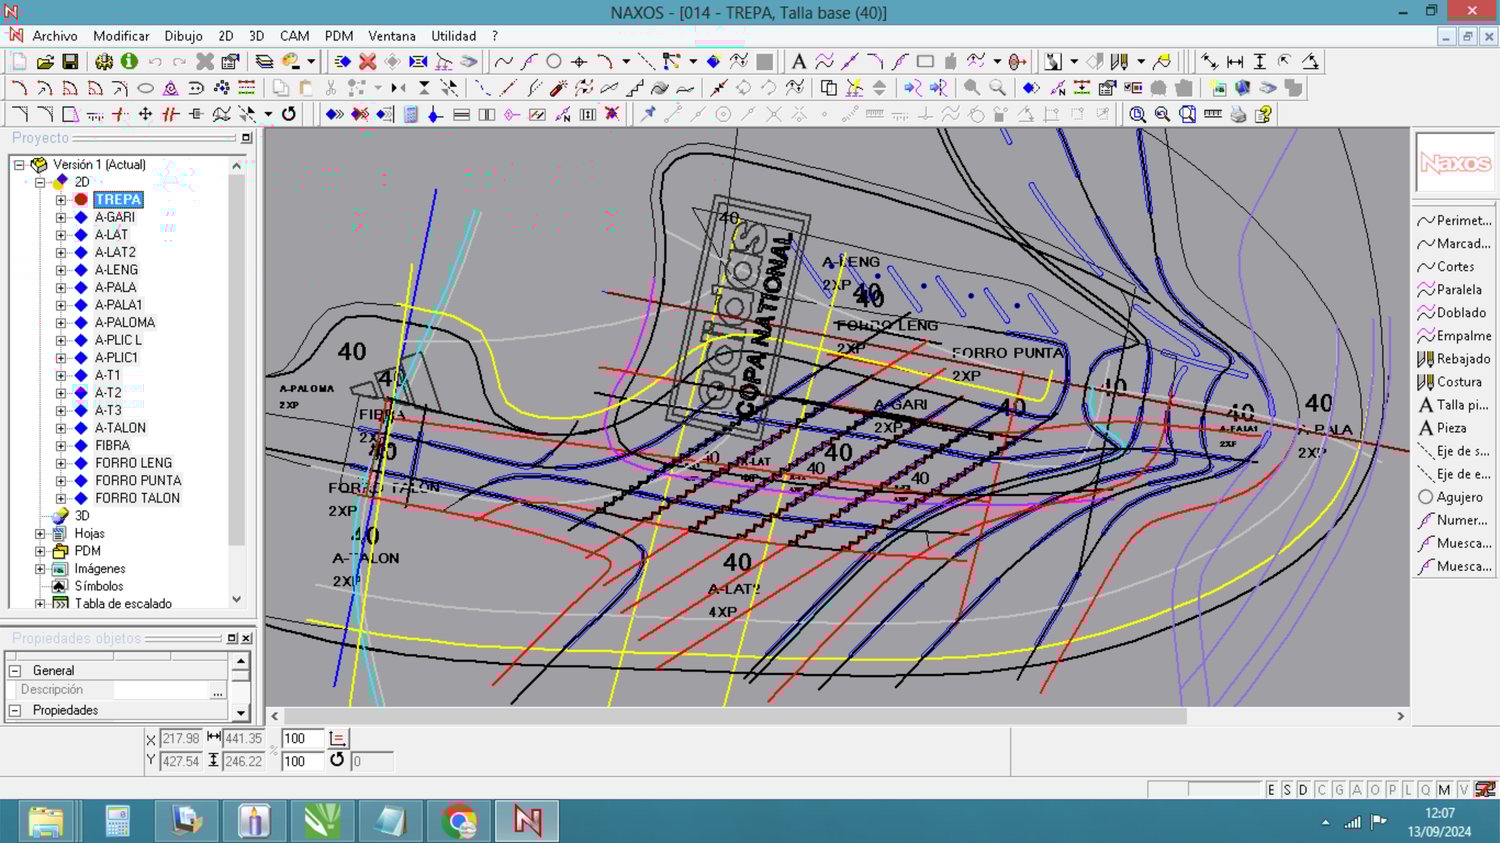The image size is (1500, 843).
Task: Toggle the G status bar indicator
Action: pos(1339,790)
